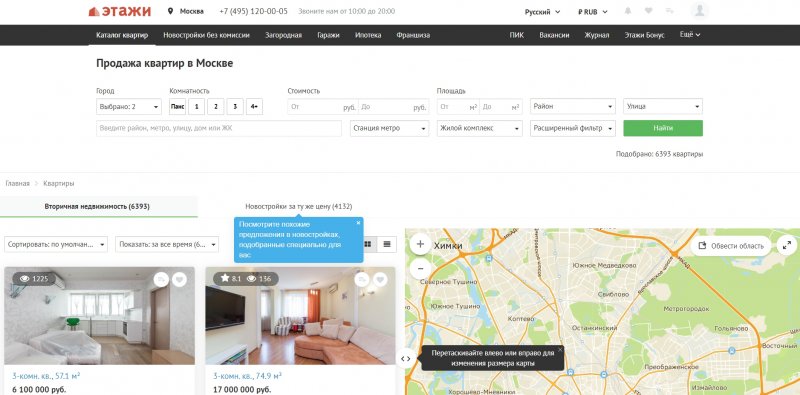This screenshot has width=800, height=395.
Task: Click the map resize handle with arrows
Action: [x=406, y=359]
